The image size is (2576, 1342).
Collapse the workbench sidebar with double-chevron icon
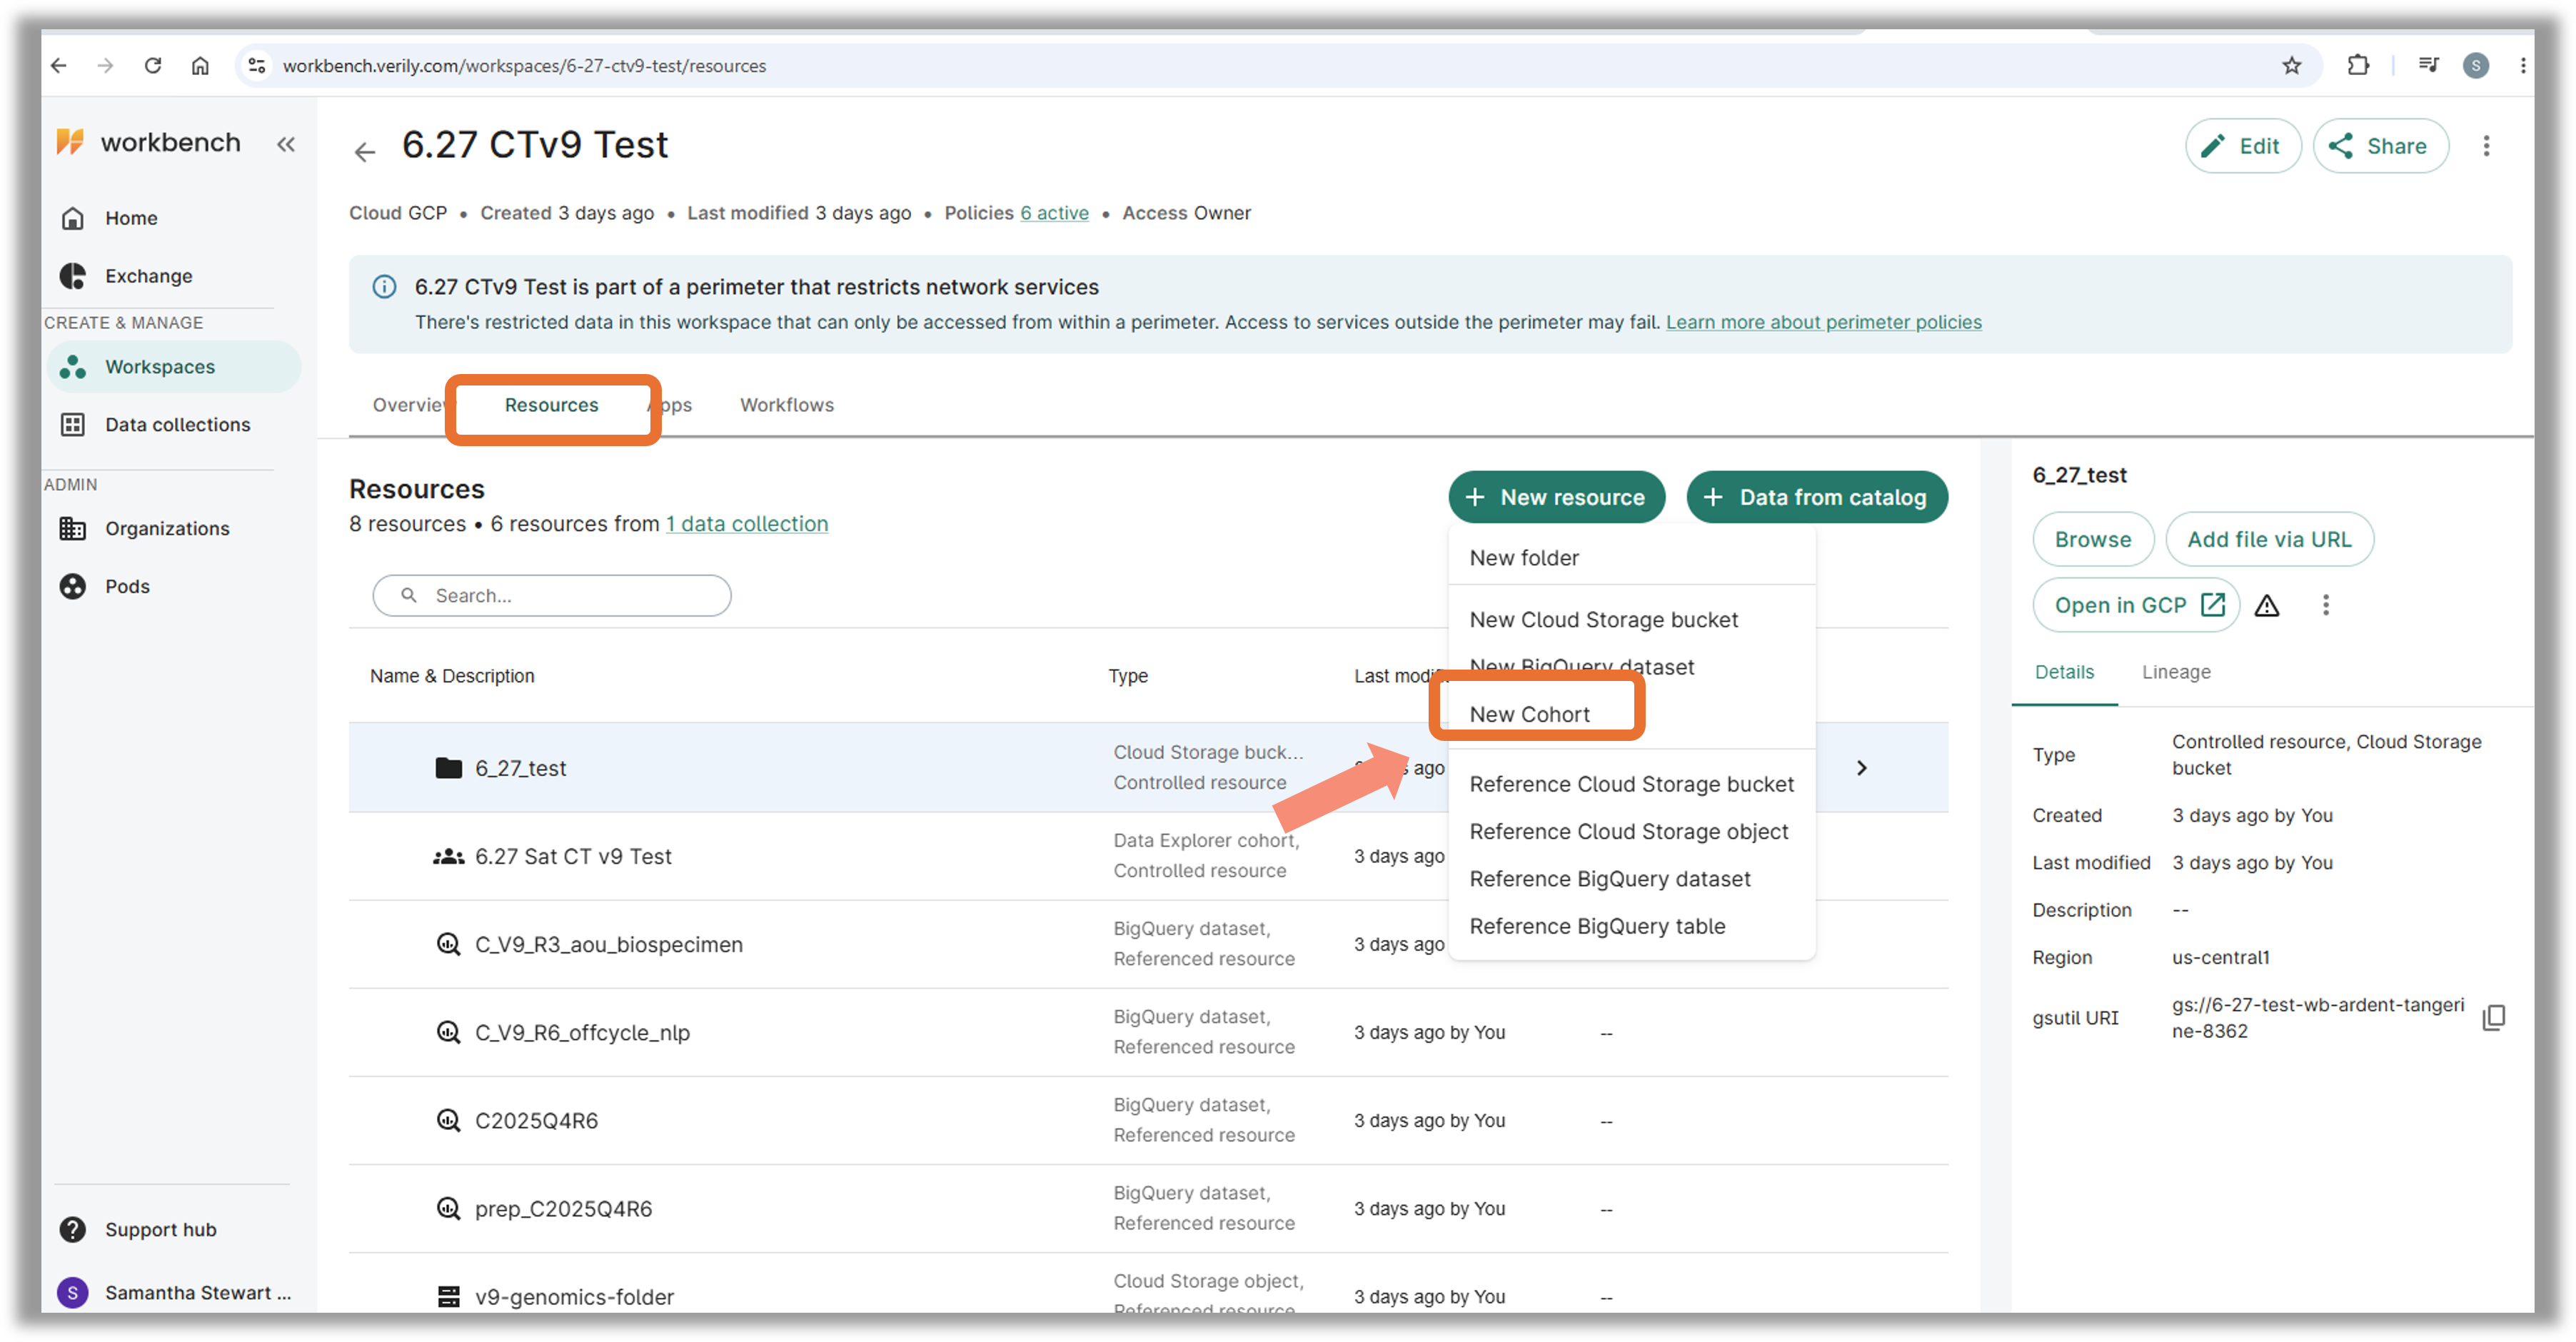pos(286,144)
